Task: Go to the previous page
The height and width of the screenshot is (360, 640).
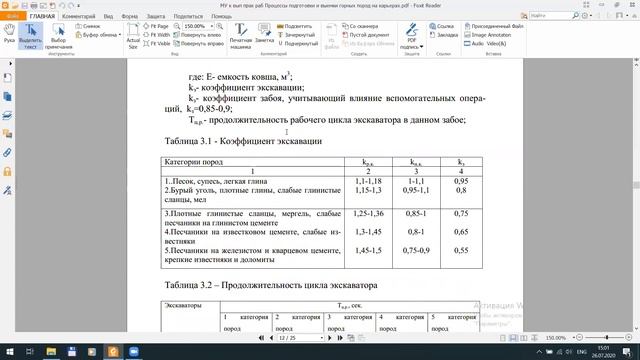Action: [x=271, y=338]
